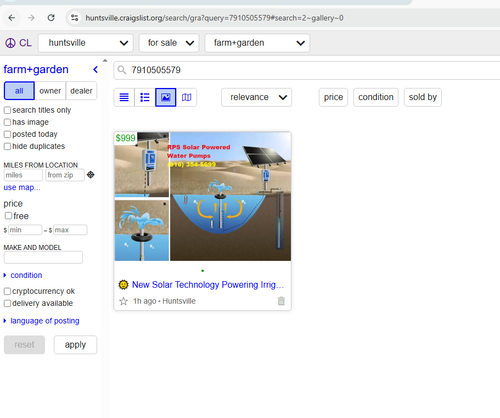Click the browser forward arrow

click(x=31, y=18)
